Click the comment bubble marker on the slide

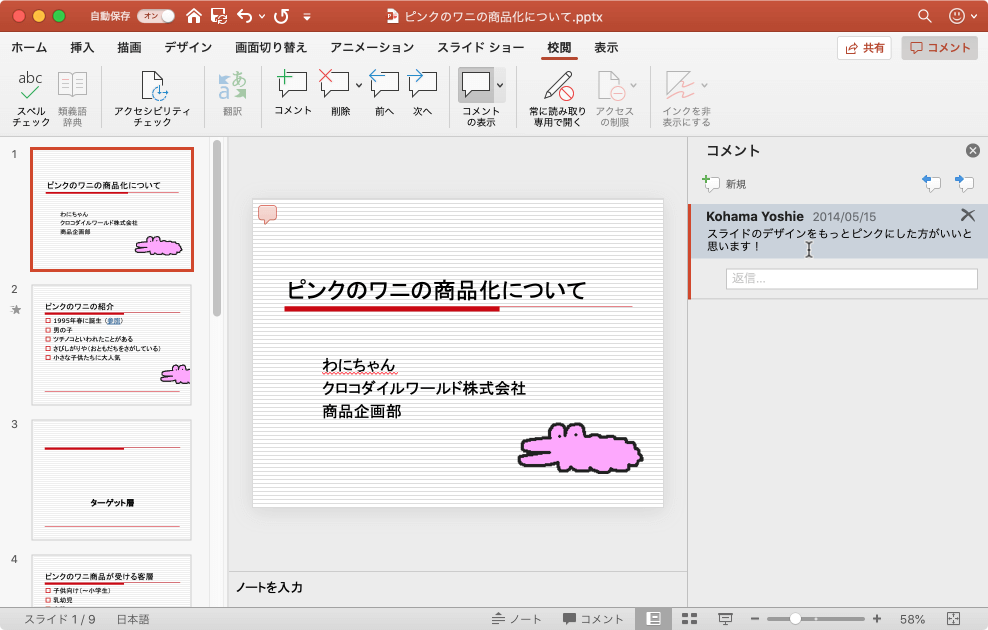(x=267, y=214)
